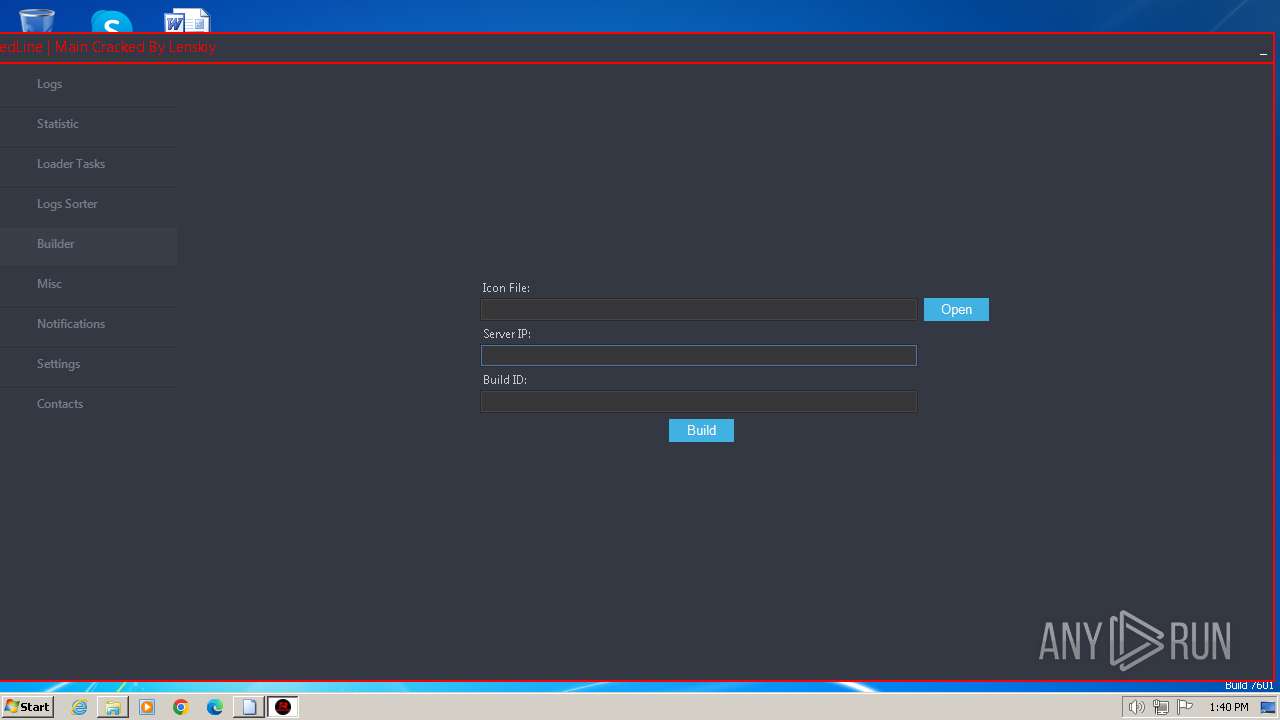
Task: Click the Open button for icon file
Action: (x=956, y=310)
